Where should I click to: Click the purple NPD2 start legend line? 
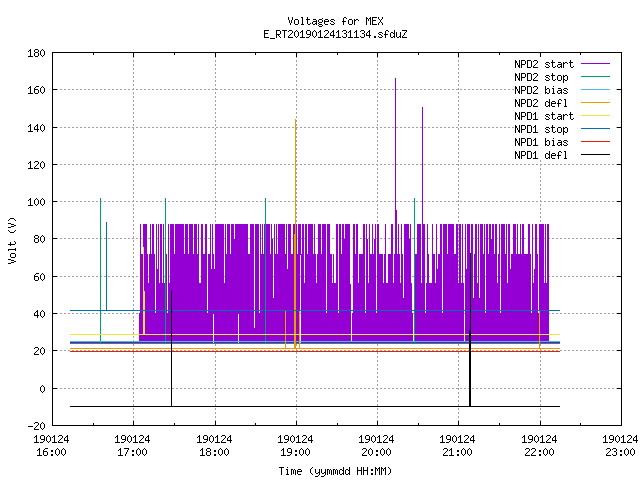595,64
